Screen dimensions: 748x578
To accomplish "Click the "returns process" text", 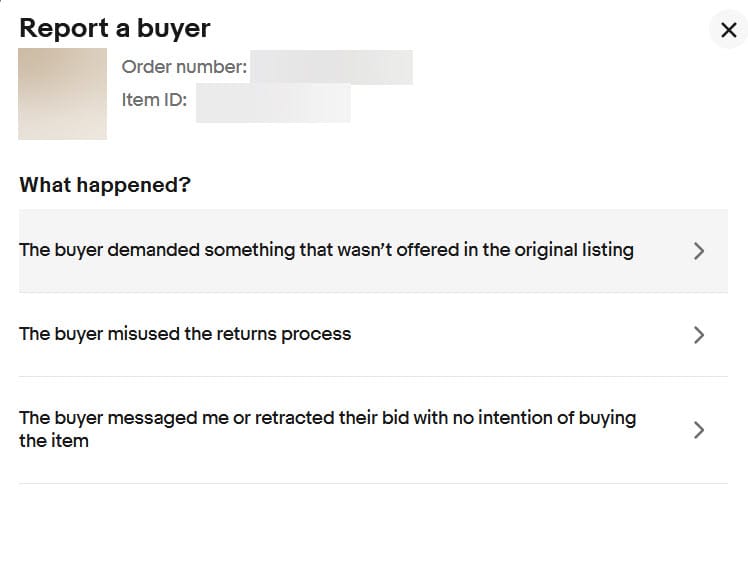I will pos(294,334).
